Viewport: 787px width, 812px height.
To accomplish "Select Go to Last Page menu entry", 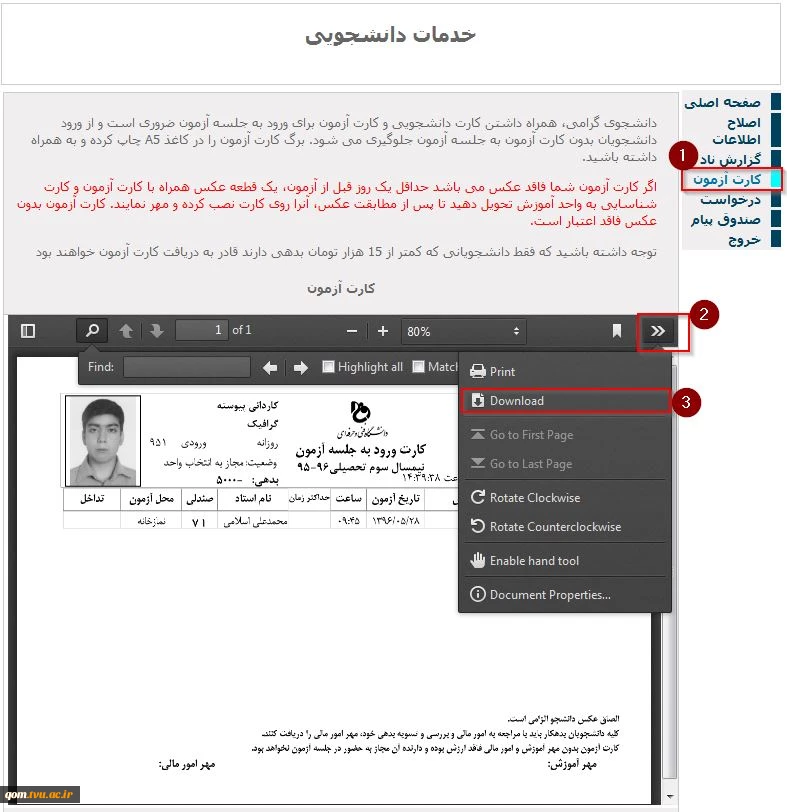I will (x=564, y=464).
